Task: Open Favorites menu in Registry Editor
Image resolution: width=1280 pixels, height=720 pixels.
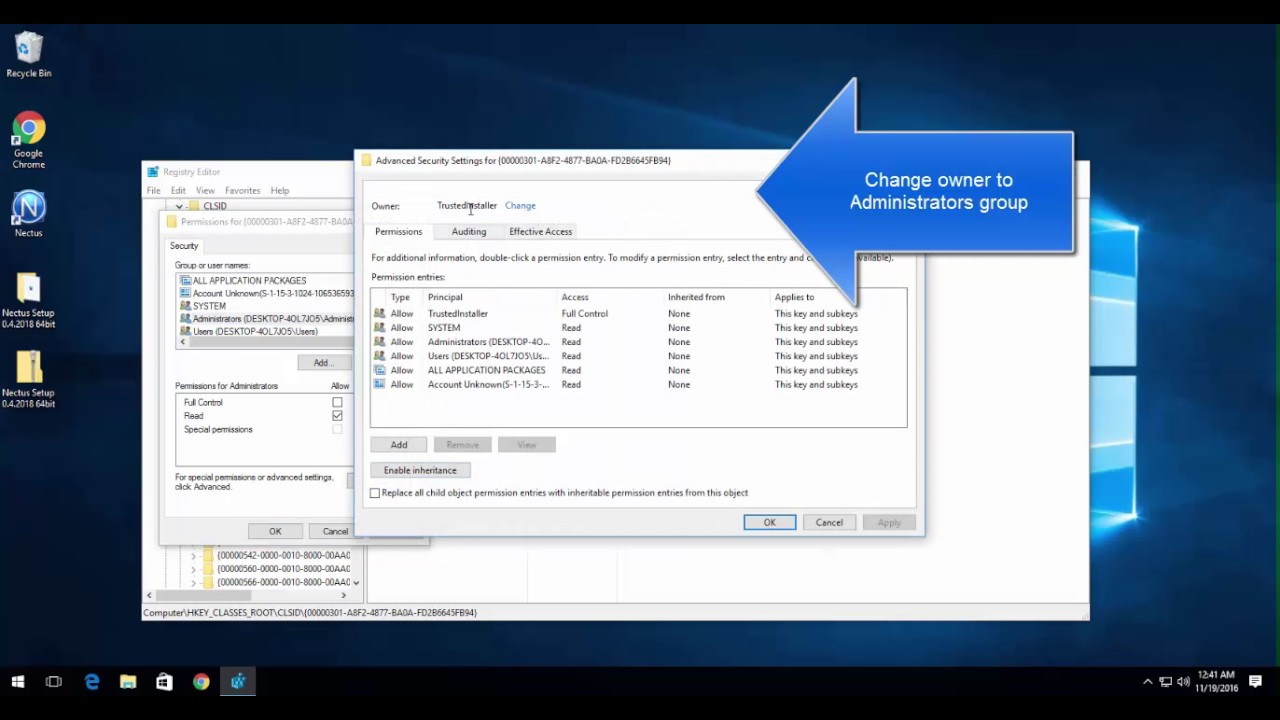Action: pyautogui.click(x=243, y=190)
